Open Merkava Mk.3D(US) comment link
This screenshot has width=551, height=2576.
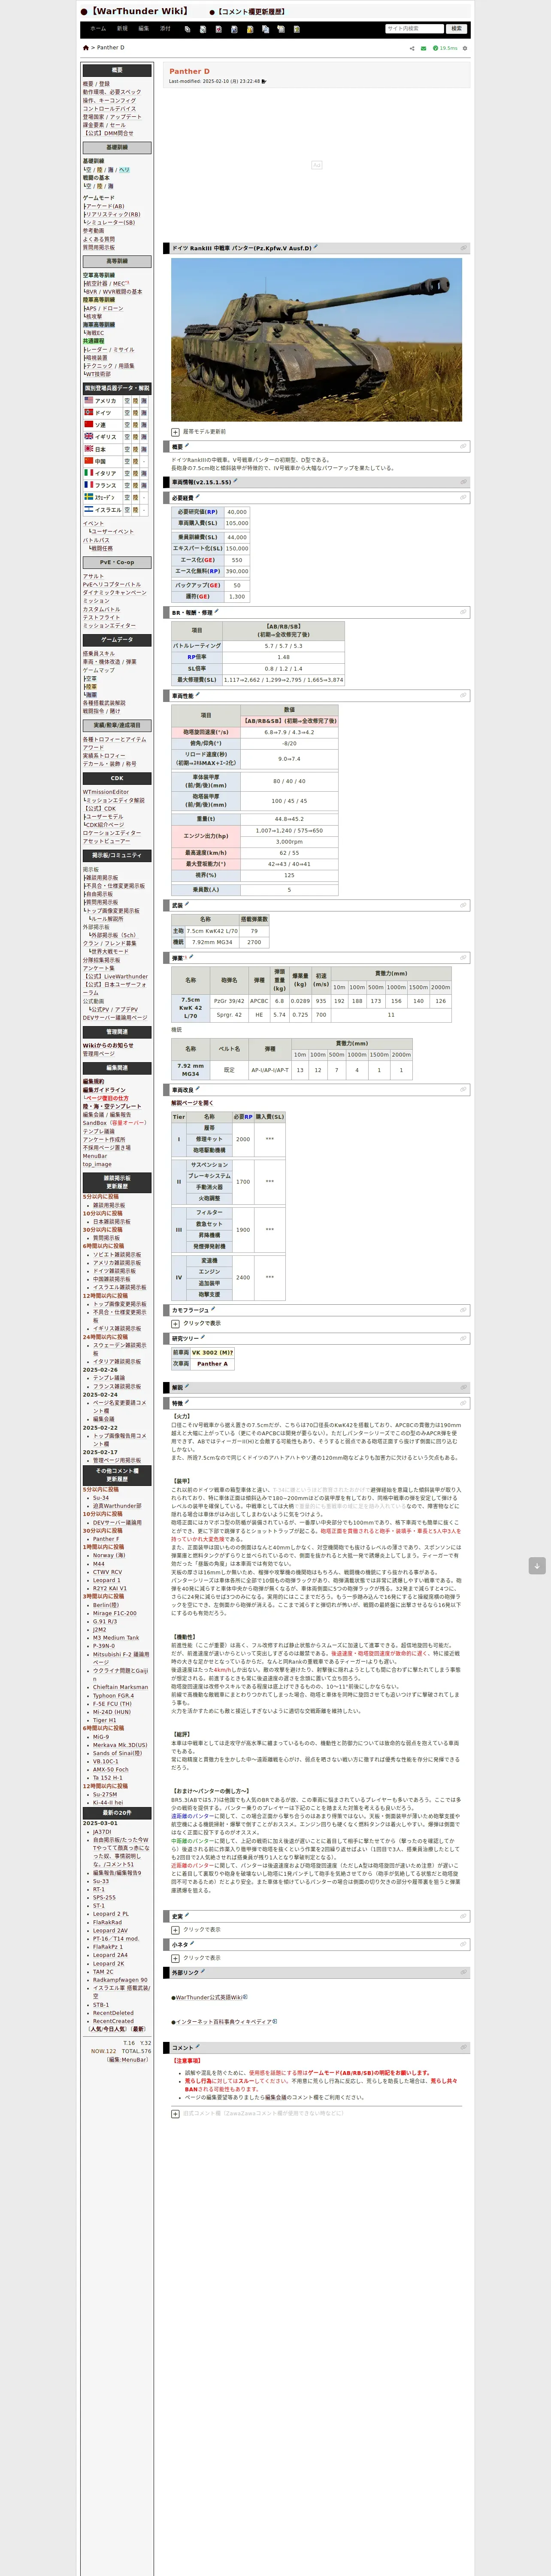pyautogui.click(x=120, y=1745)
